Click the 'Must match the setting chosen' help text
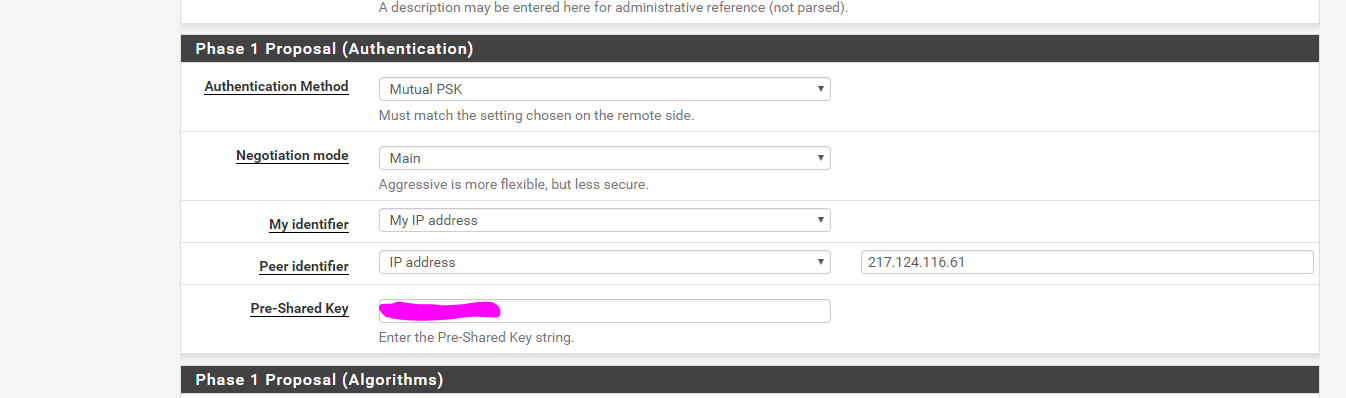Viewport: 1346px width, 398px height. (x=536, y=115)
